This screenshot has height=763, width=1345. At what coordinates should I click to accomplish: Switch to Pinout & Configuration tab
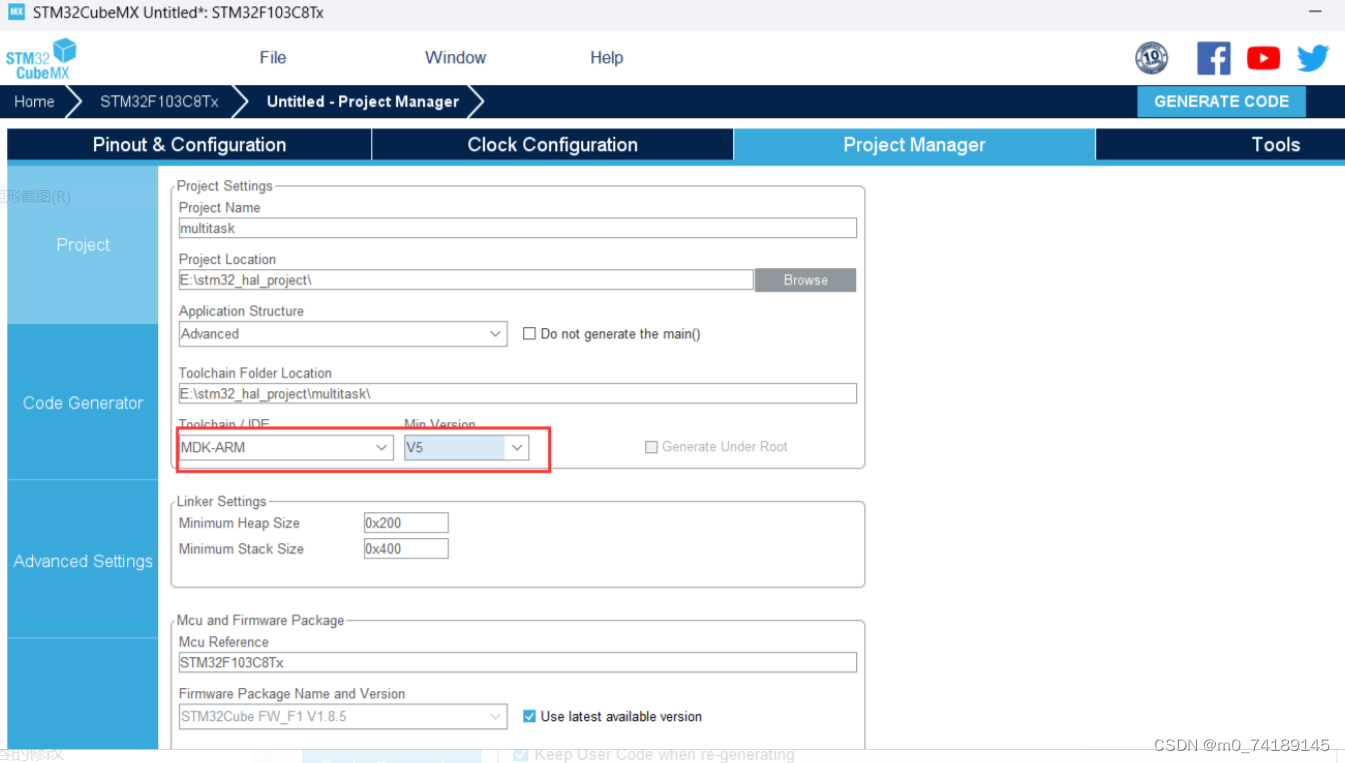click(189, 145)
